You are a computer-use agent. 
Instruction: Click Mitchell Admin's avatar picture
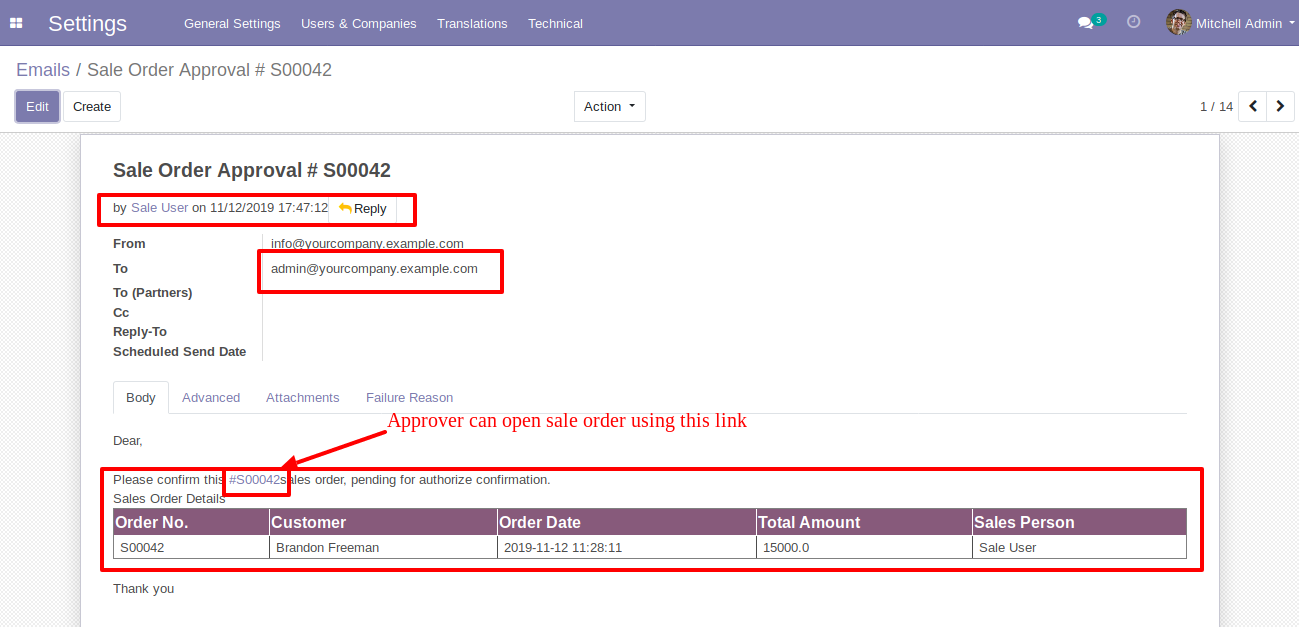tap(1178, 22)
